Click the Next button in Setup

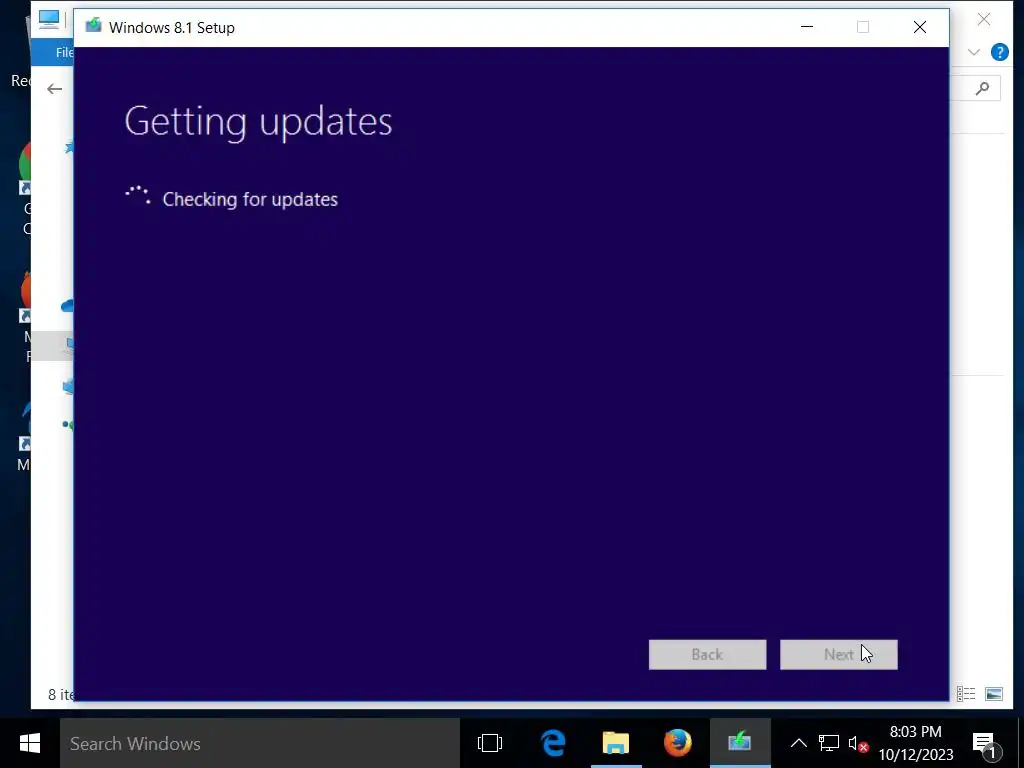tap(839, 654)
